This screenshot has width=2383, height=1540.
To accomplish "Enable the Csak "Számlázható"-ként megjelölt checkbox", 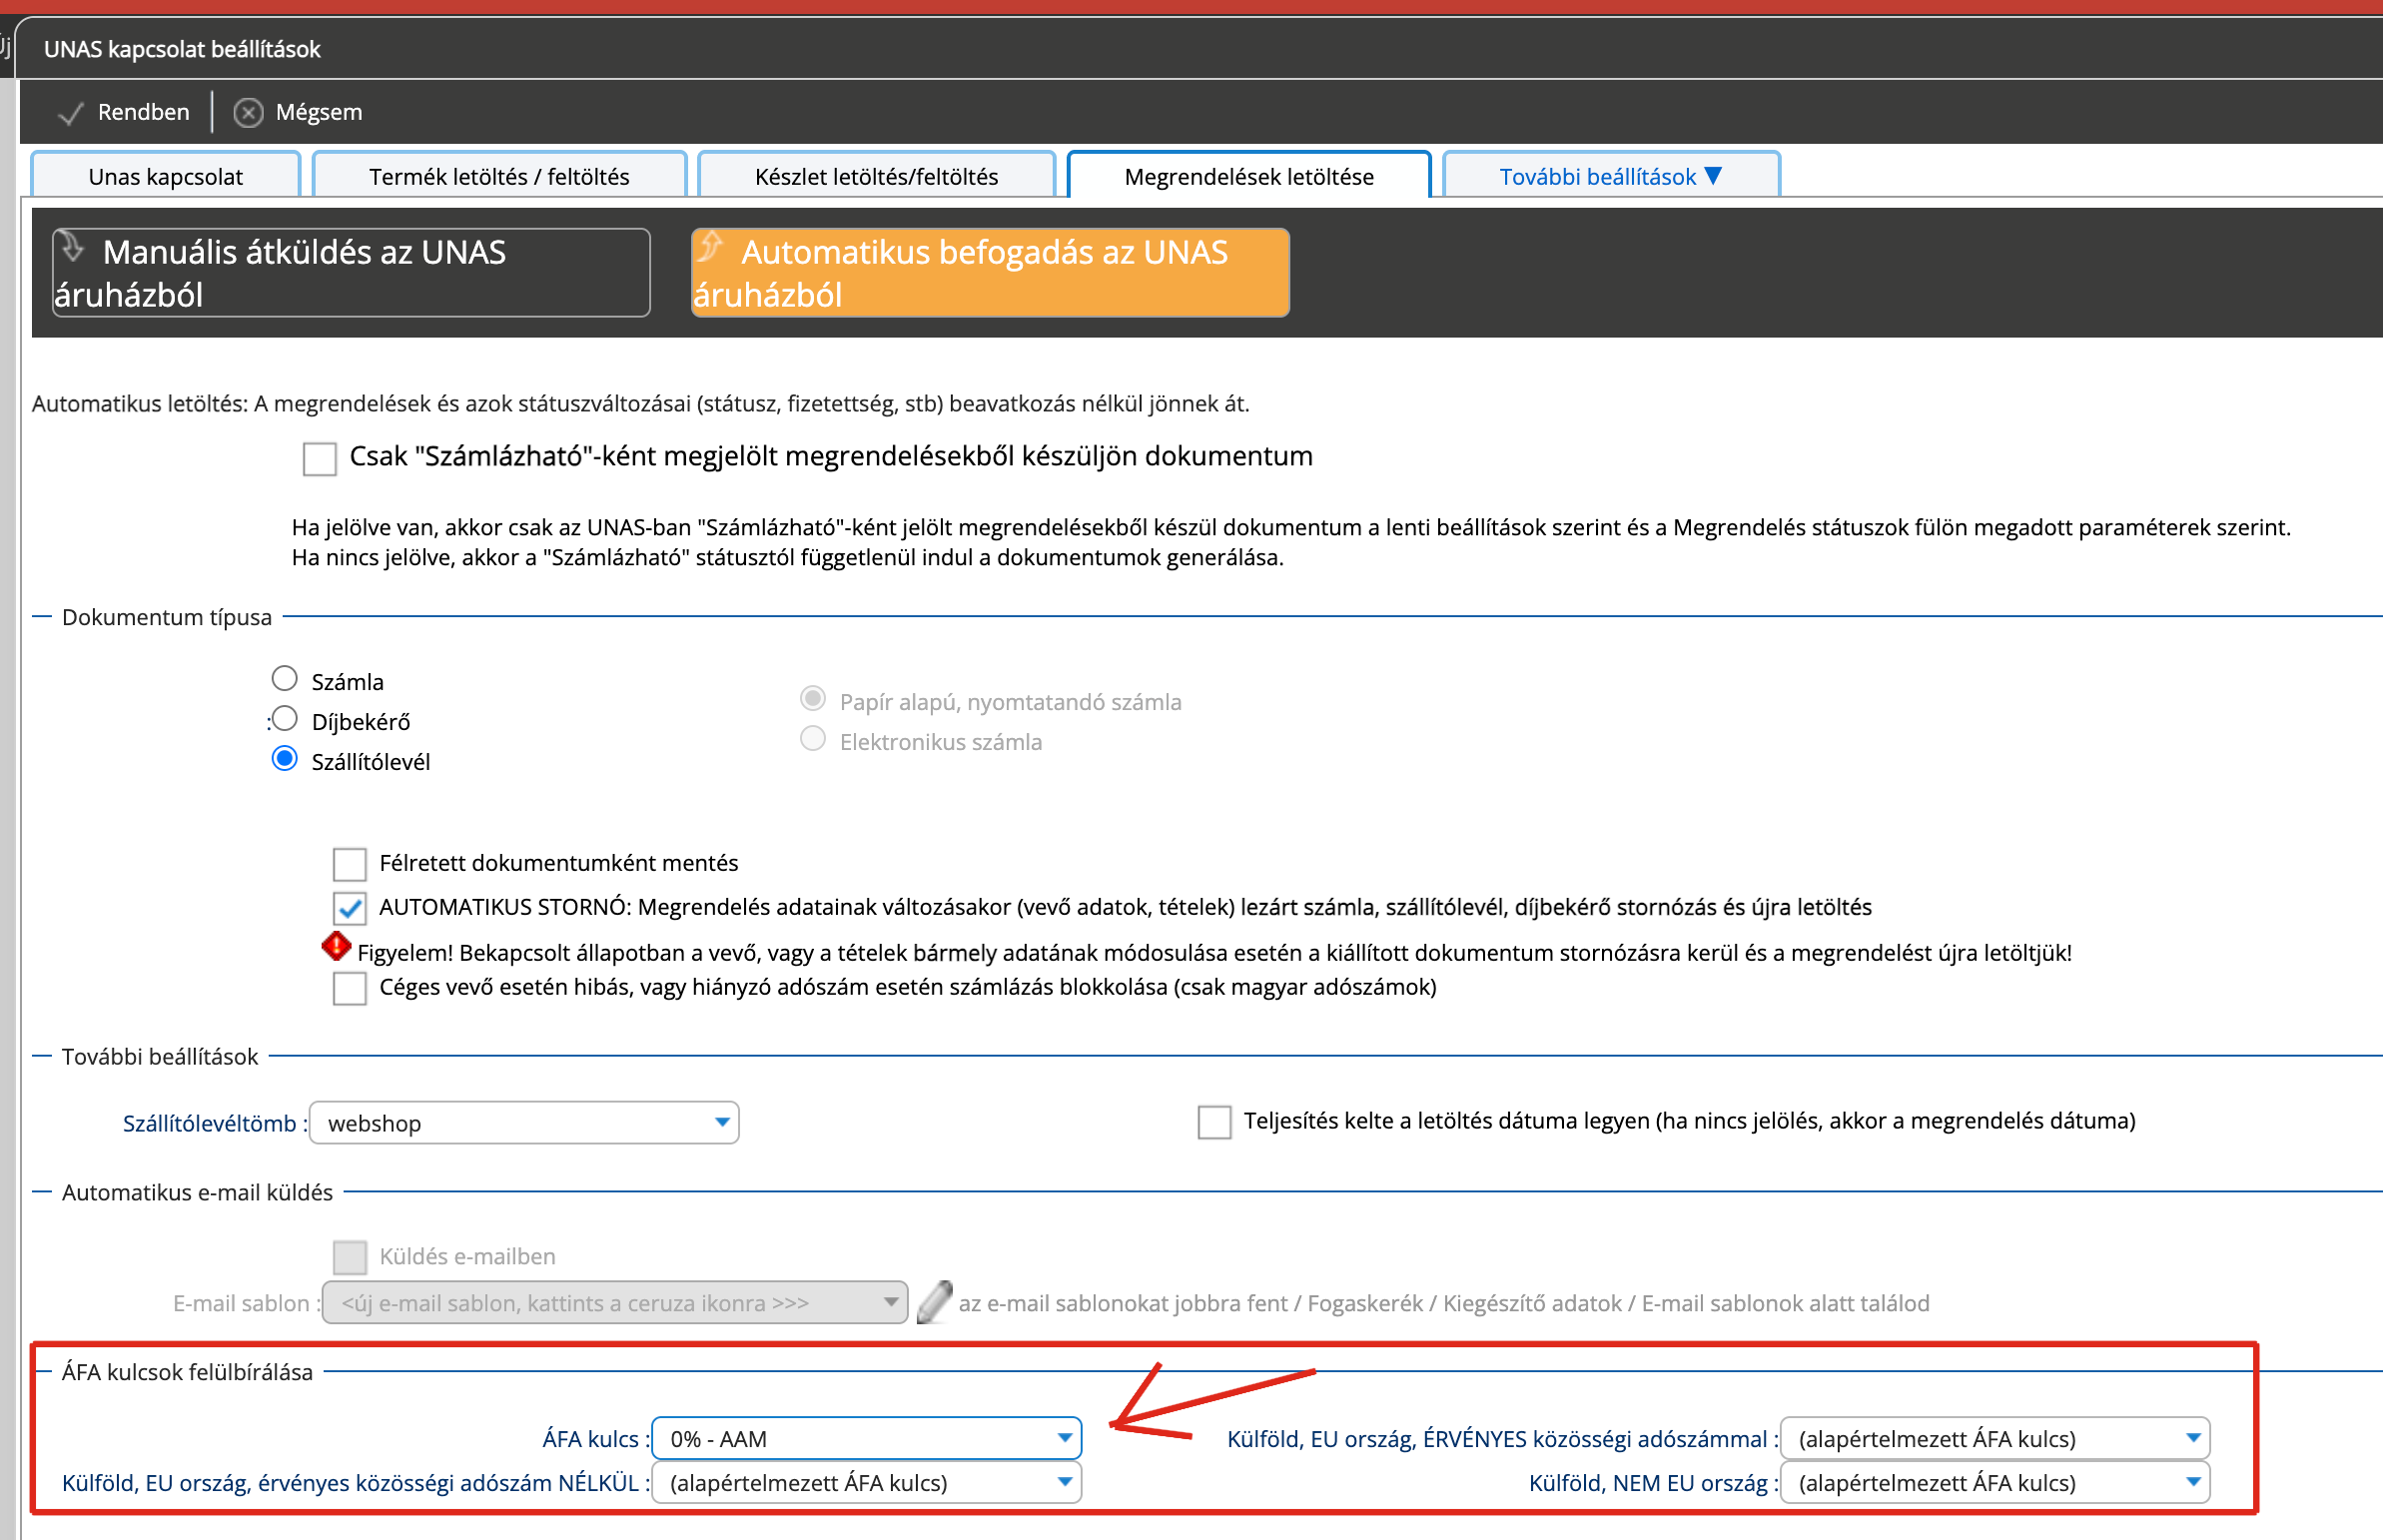I will click(x=319, y=459).
